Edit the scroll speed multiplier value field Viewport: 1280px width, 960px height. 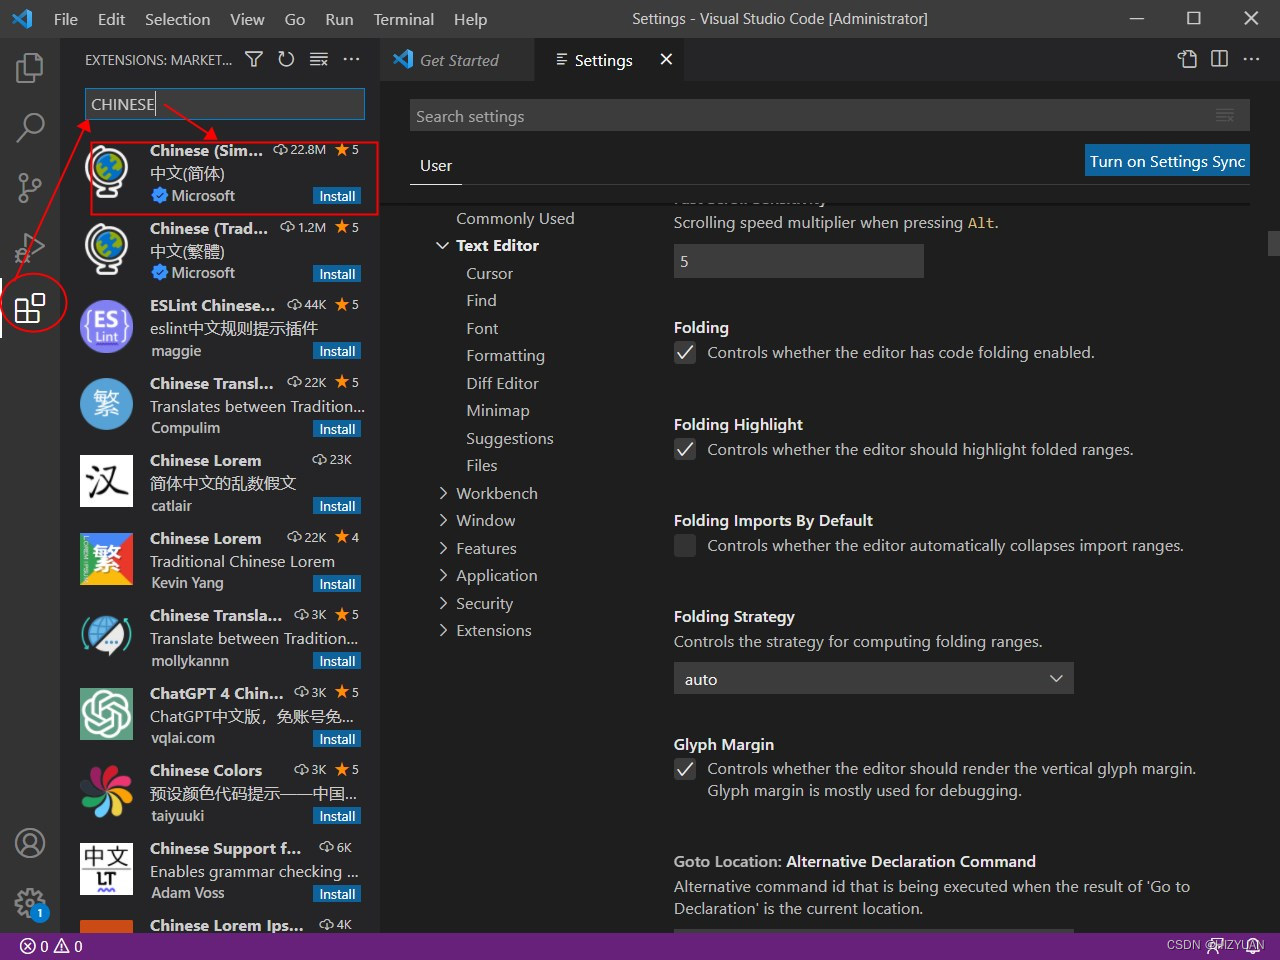coord(799,261)
